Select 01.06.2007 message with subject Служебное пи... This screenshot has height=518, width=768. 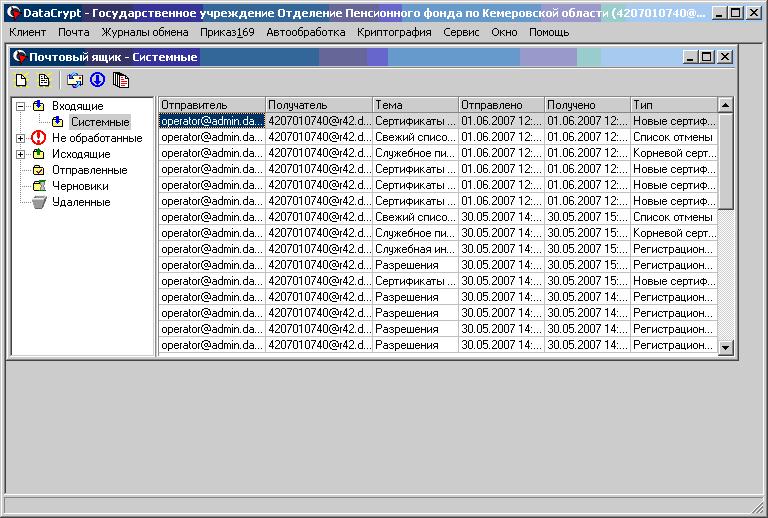tap(438, 153)
